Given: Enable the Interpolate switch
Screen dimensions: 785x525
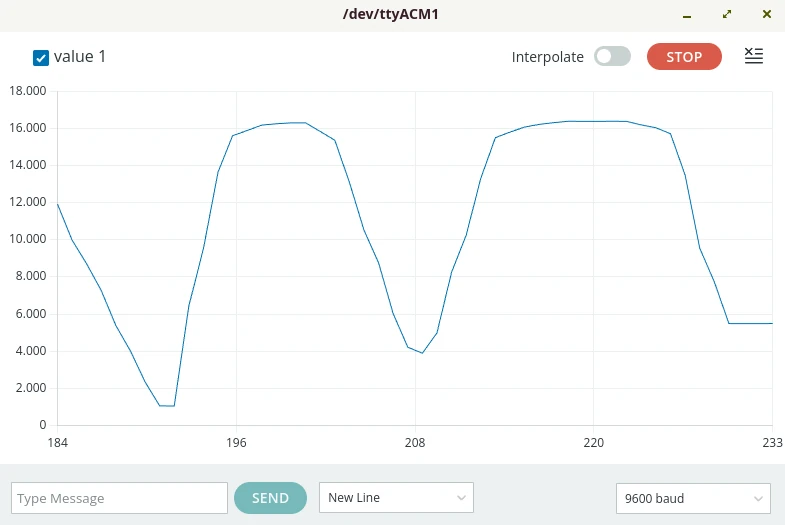Looking at the screenshot, I should (612, 57).
